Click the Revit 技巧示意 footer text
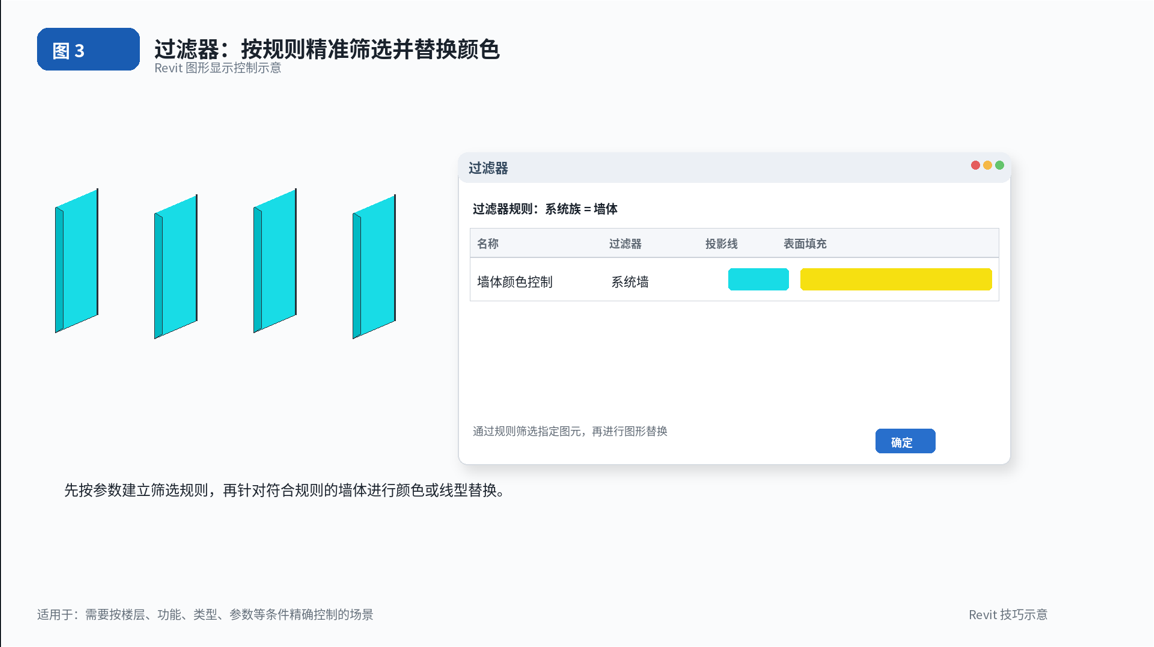 (x=1008, y=615)
